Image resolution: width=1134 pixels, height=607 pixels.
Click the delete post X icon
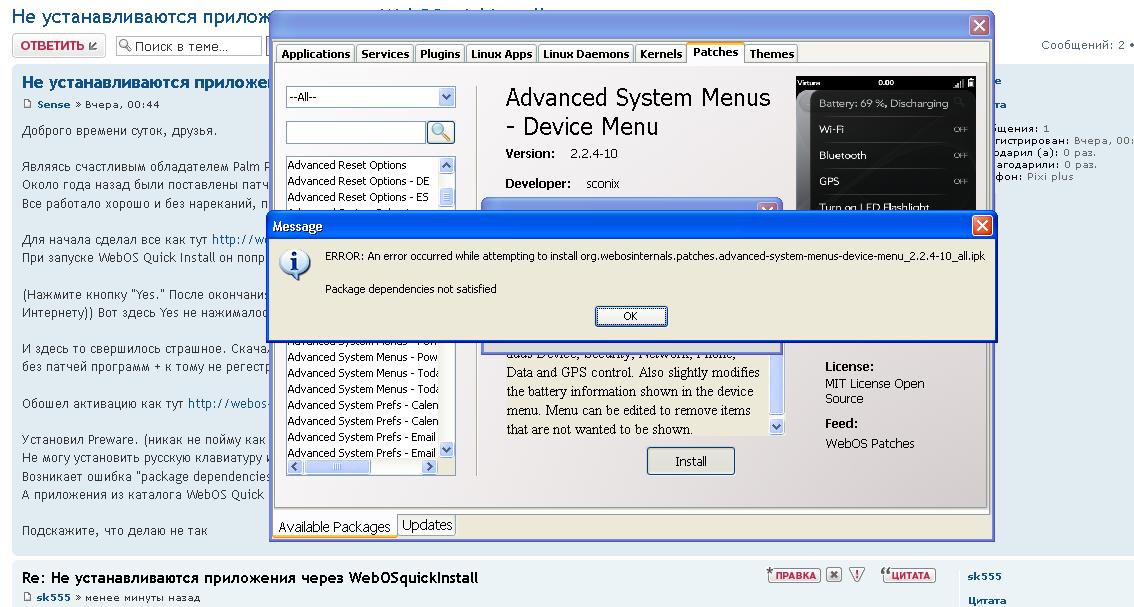[834, 575]
